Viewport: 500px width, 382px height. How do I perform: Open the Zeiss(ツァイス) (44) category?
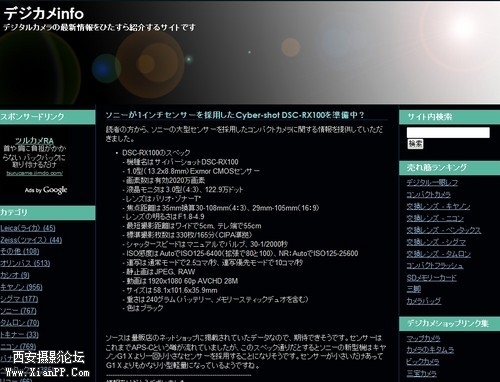pos(31,240)
